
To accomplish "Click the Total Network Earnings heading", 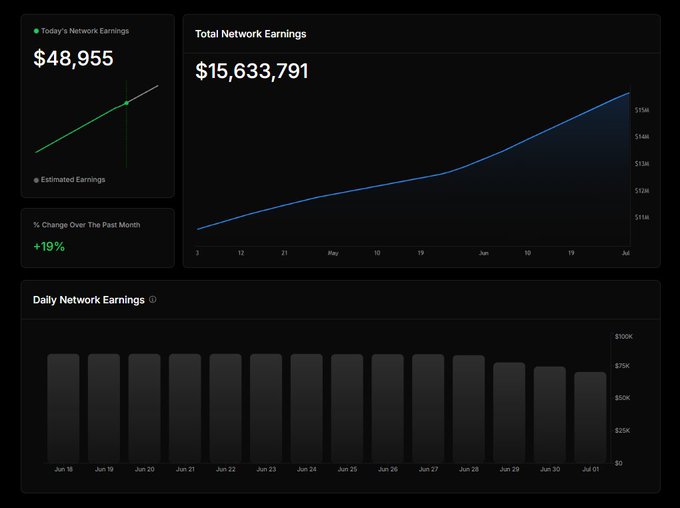I will 251,34.
